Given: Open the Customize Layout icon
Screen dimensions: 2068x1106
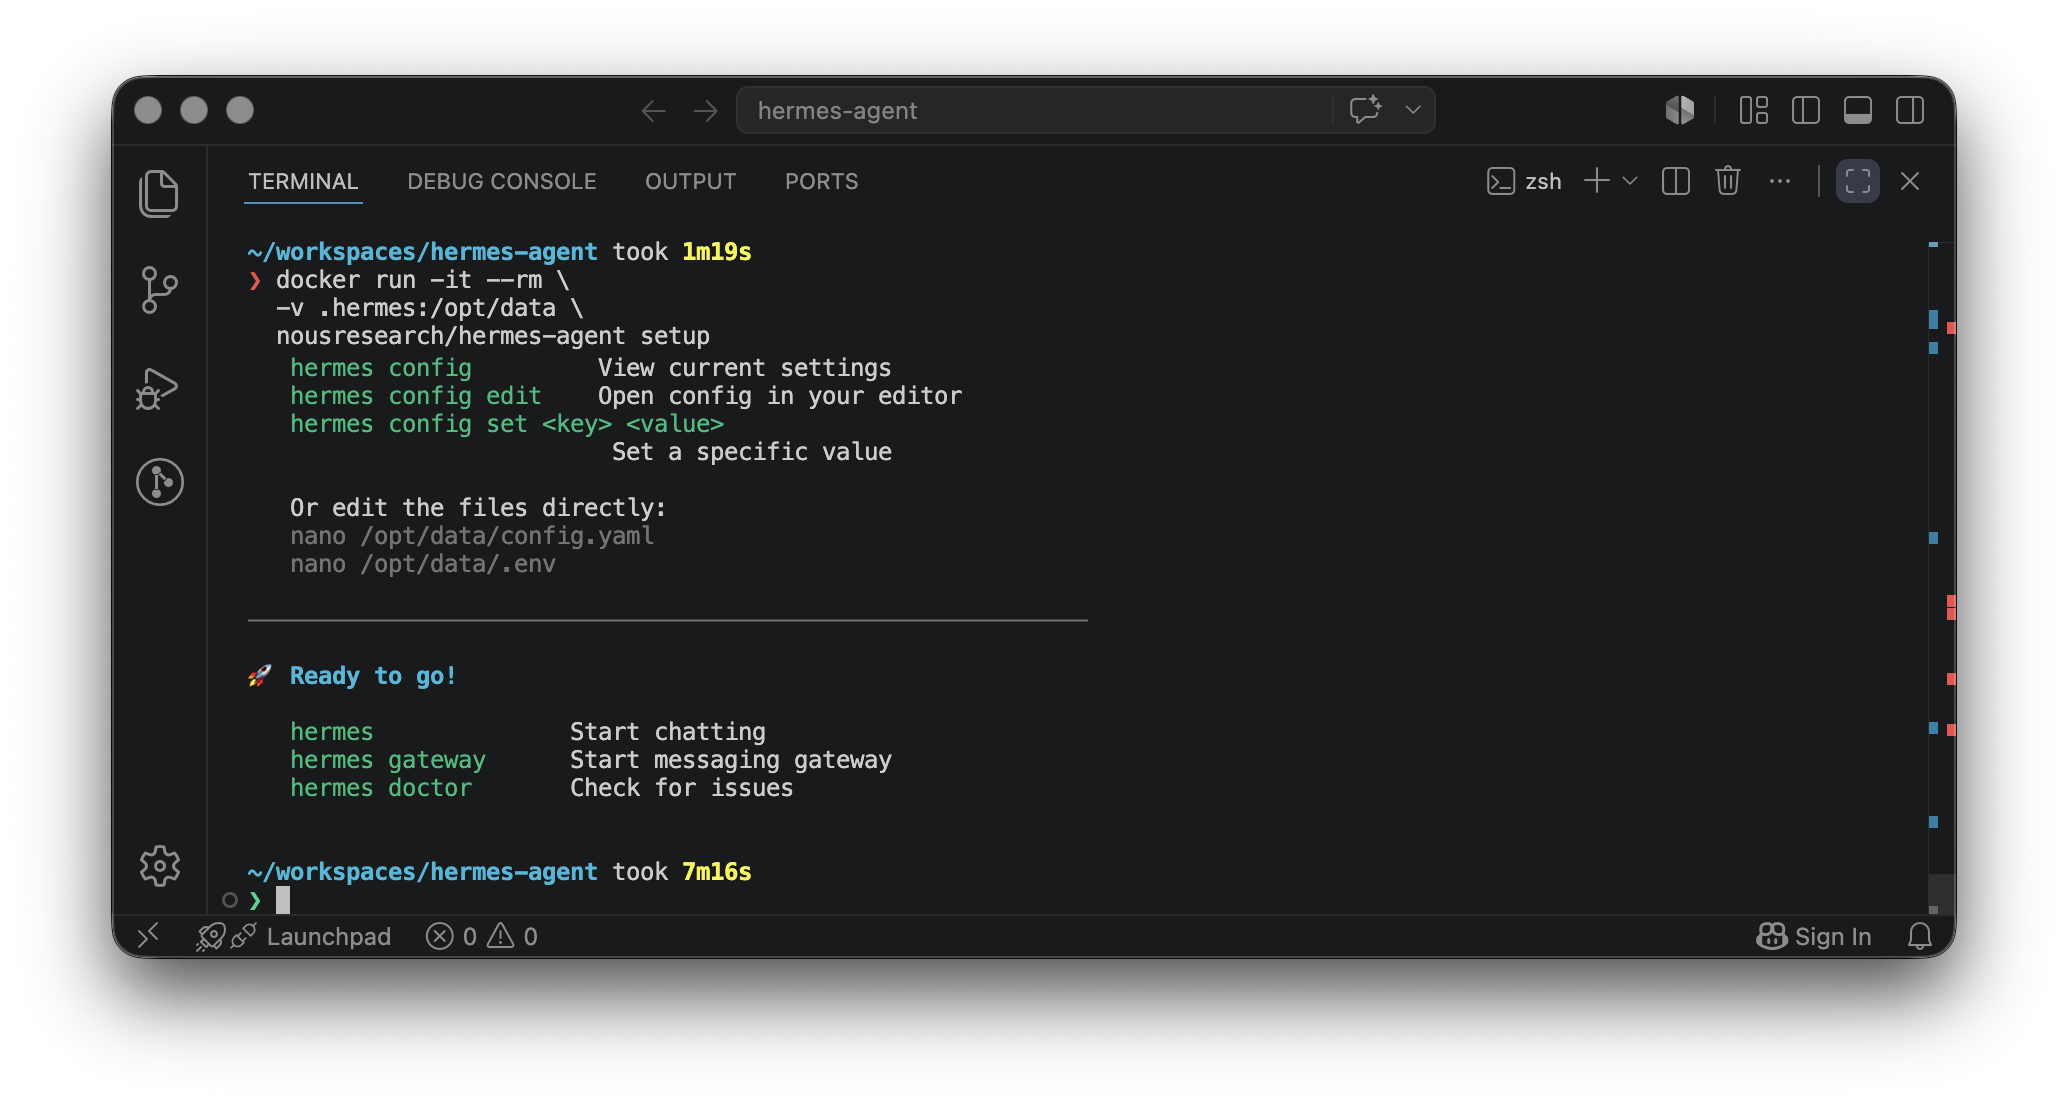Looking at the screenshot, I should [1754, 110].
